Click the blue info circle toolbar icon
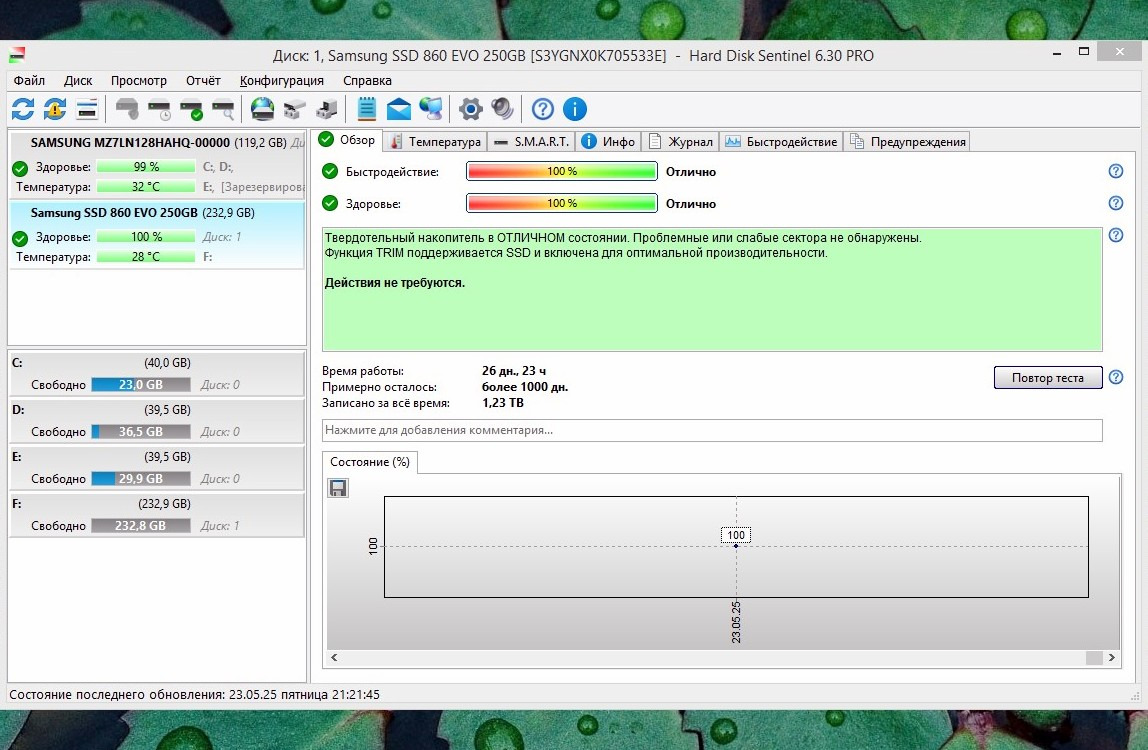This screenshot has height=750, width=1148. point(575,109)
